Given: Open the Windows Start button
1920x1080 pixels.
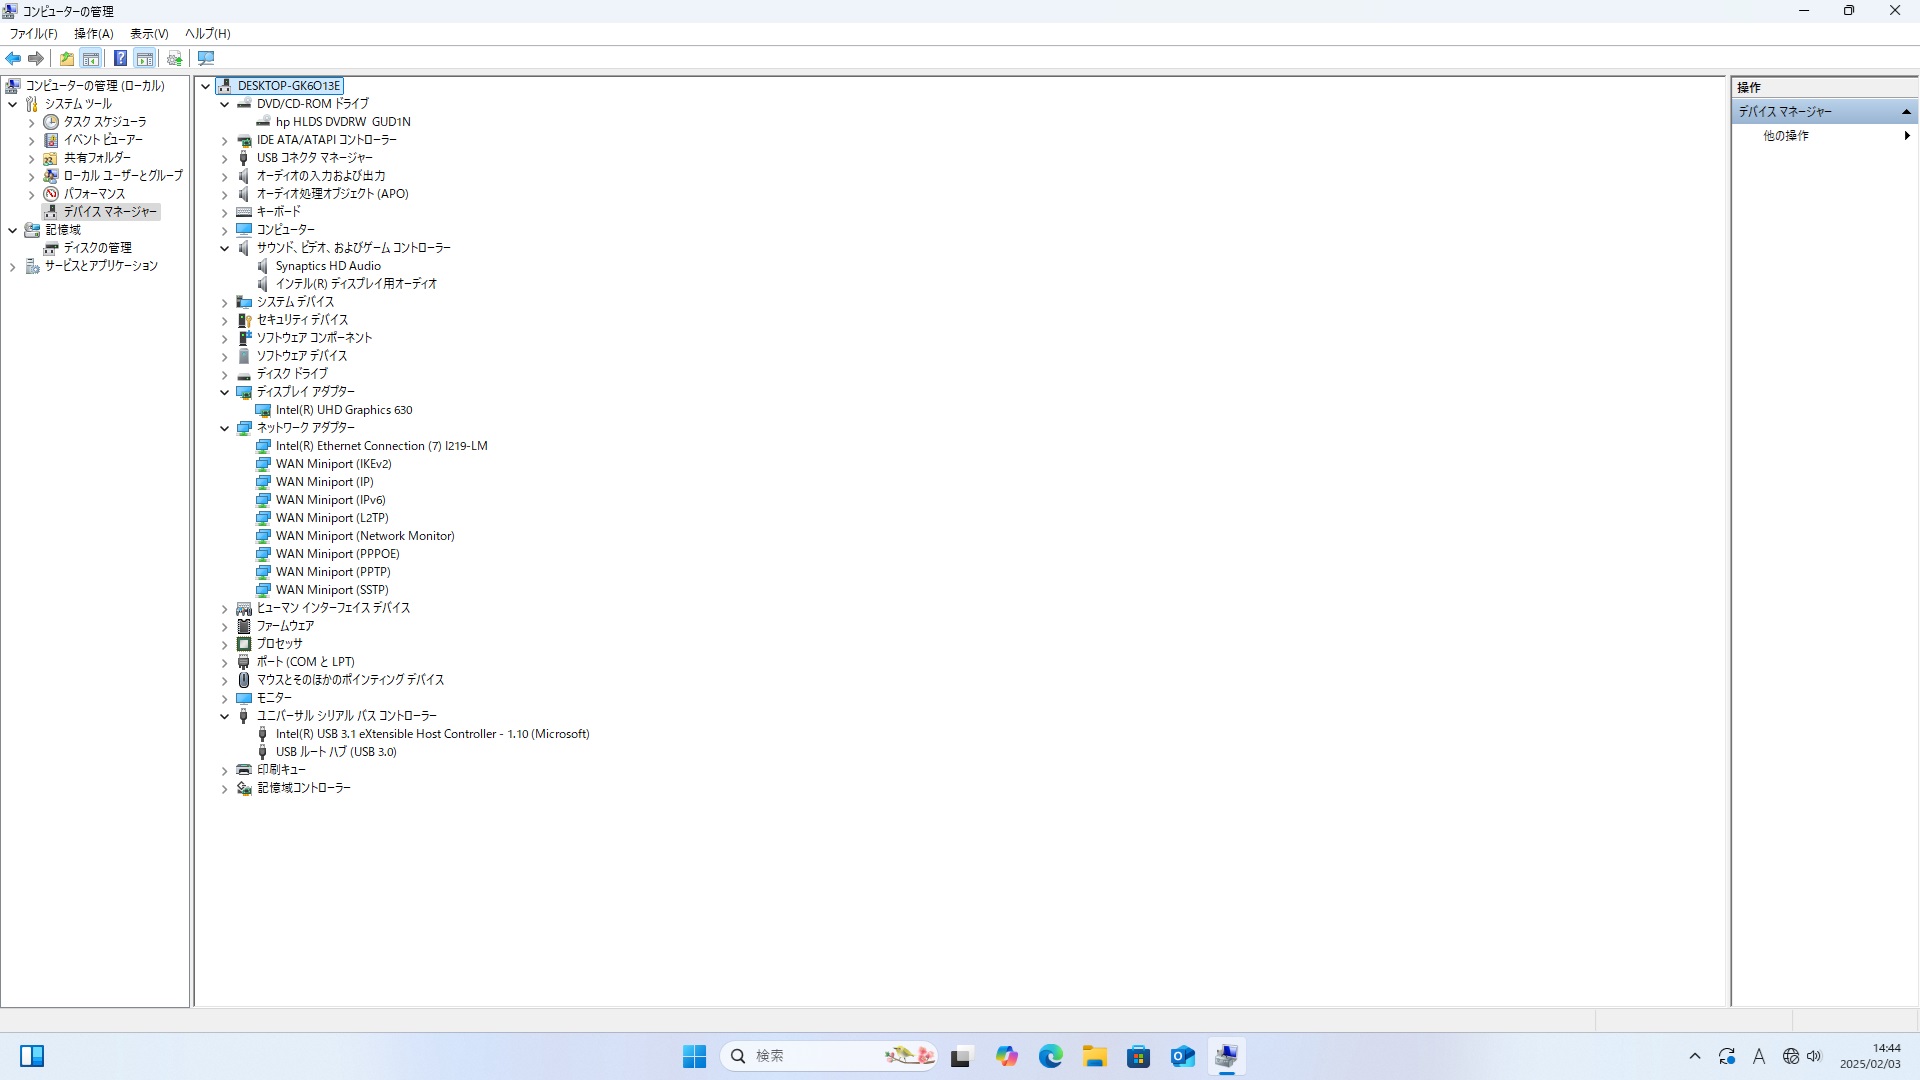Looking at the screenshot, I should (x=694, y=1056).
